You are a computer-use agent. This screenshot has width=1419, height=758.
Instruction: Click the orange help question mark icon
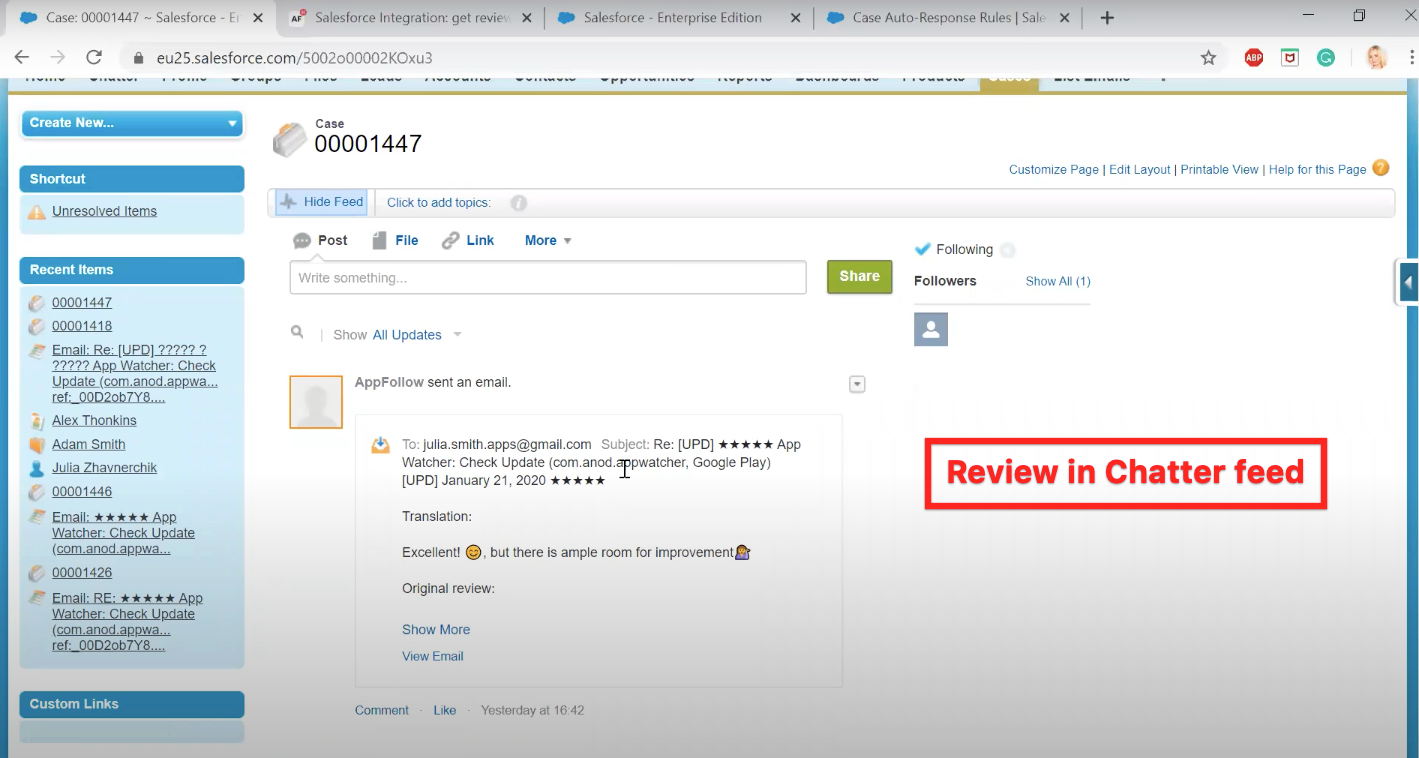tap(1381, 168)
